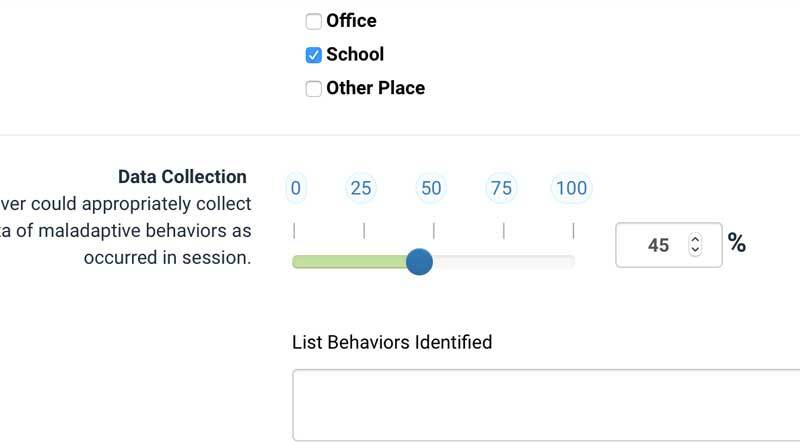Click the School label text
Viewport: 800px width, 443px height.
point(355,55)
